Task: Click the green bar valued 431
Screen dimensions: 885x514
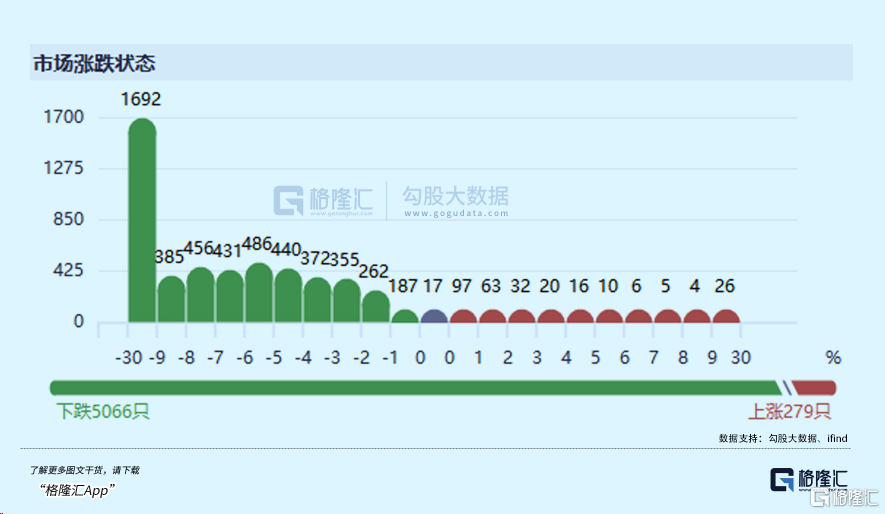Action: pyautogui.click(x=230, y=296)
